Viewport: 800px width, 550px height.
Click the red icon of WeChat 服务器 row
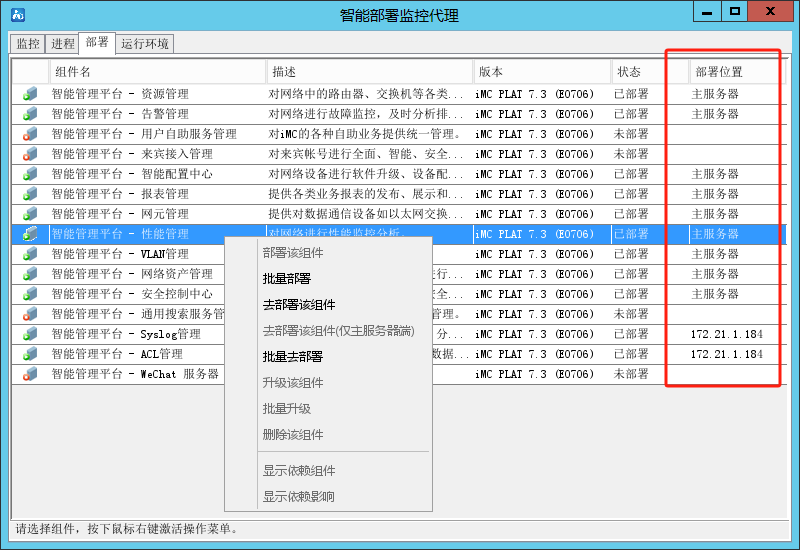pos(30,374)
